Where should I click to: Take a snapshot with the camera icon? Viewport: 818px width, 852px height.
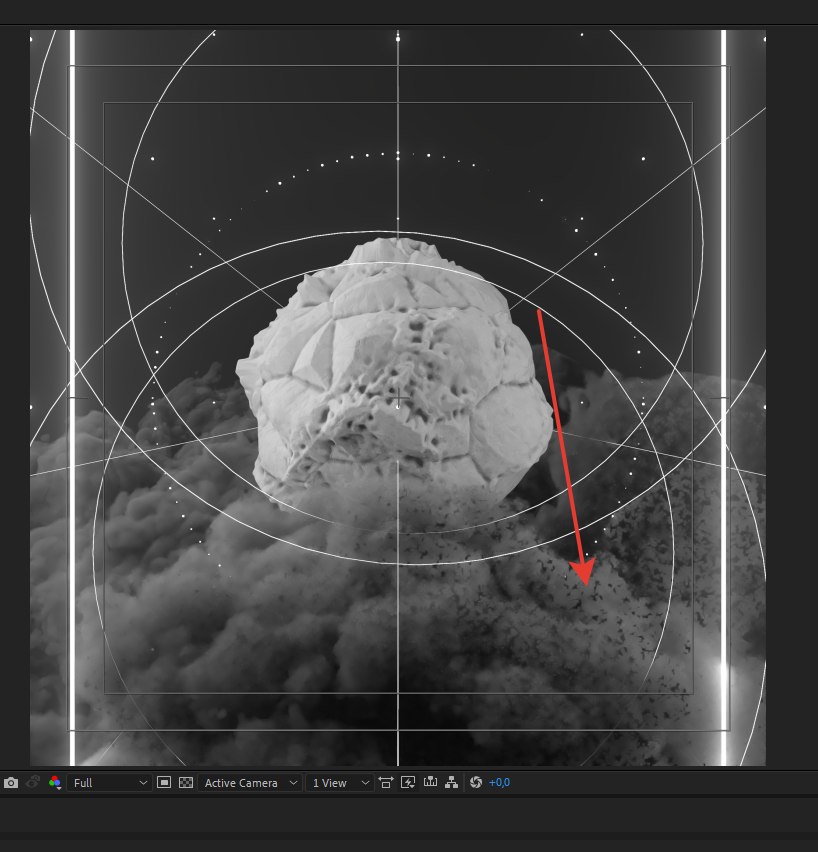click(11, 782)
